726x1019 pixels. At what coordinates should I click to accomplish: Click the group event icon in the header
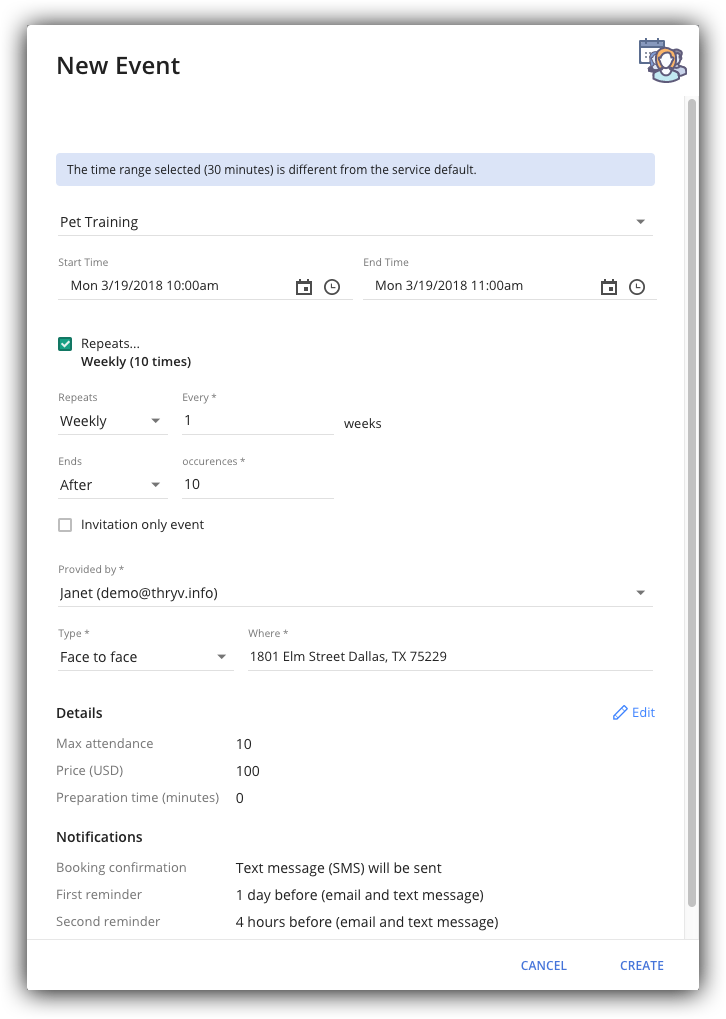[662, 60]
